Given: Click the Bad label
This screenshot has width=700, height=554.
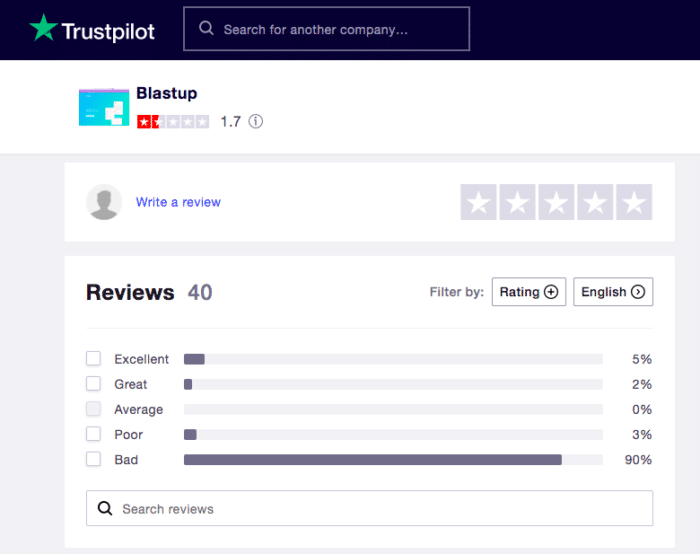Looking at the screenshot, I should (x=126, y=459).
